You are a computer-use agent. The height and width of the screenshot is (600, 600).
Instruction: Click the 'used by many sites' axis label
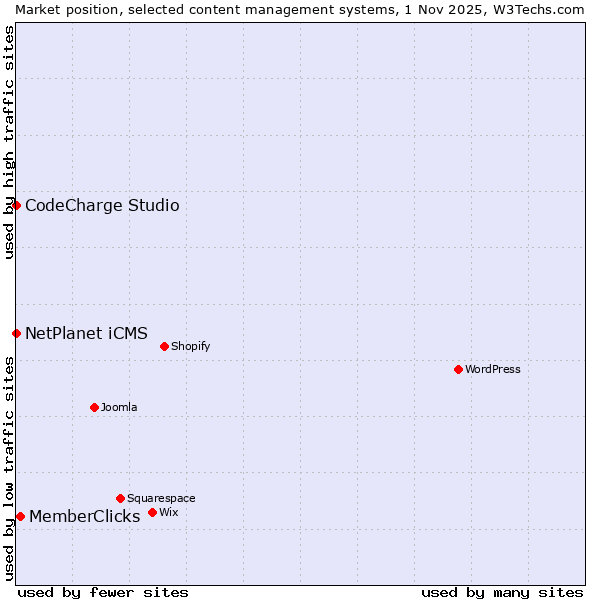[502, 592]
